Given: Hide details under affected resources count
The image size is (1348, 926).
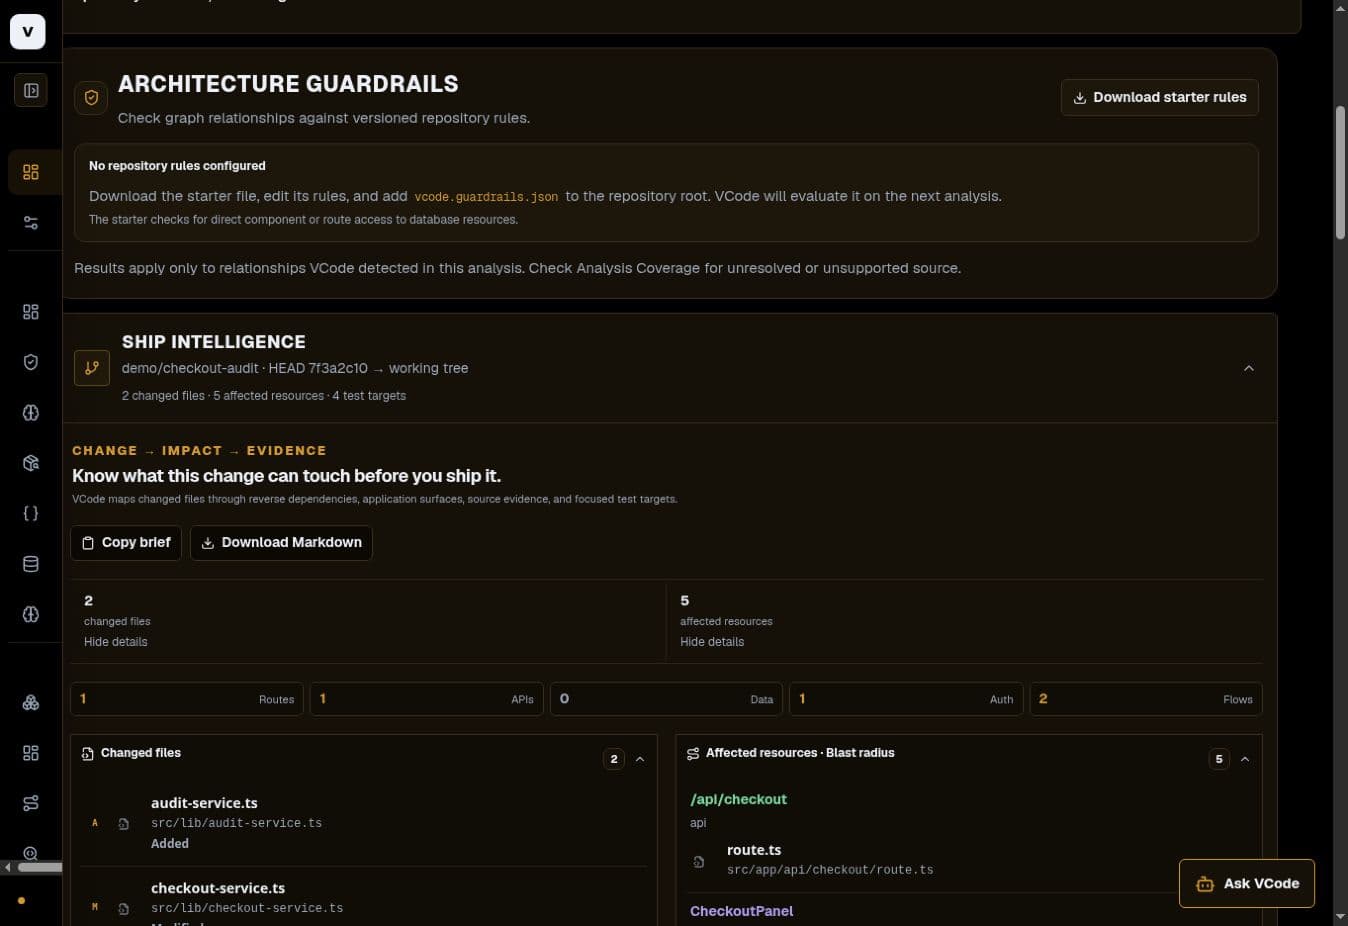Looking at the screenshot, I should pyautogui.click(x=712, y=642).
